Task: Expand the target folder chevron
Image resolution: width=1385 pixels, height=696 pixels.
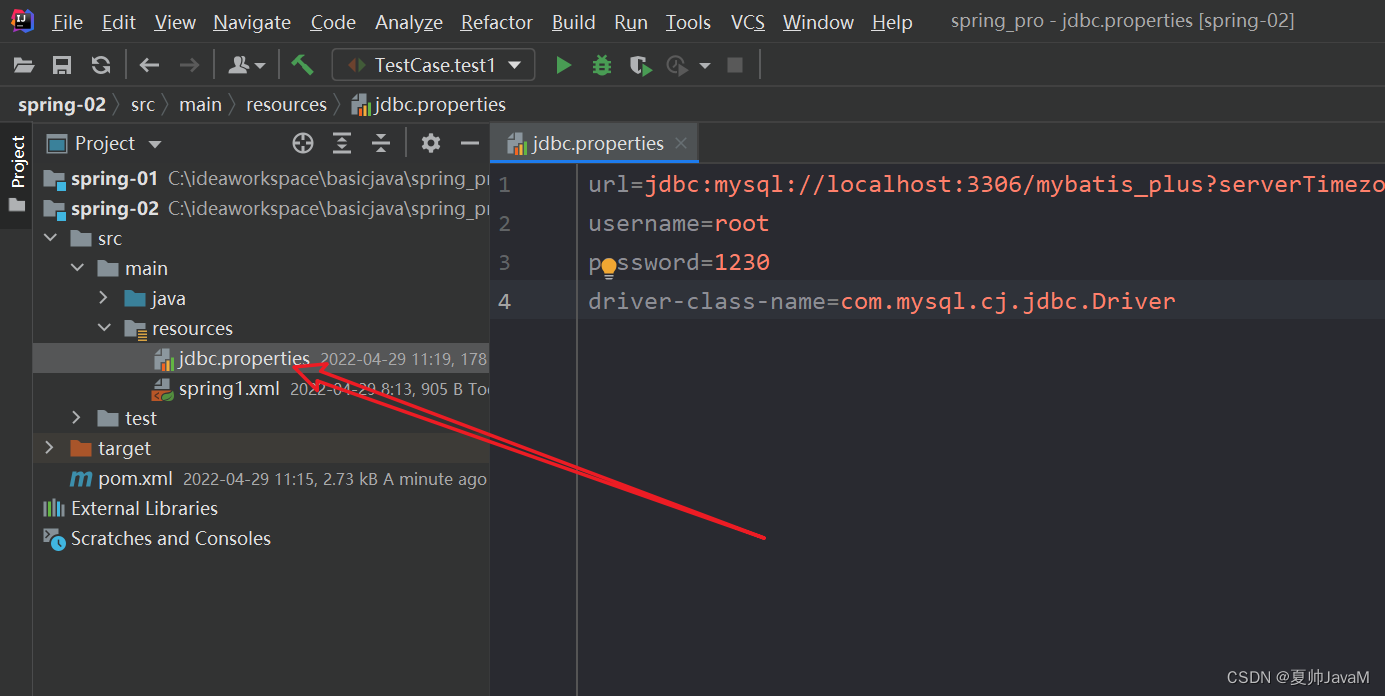Action: 50,449
